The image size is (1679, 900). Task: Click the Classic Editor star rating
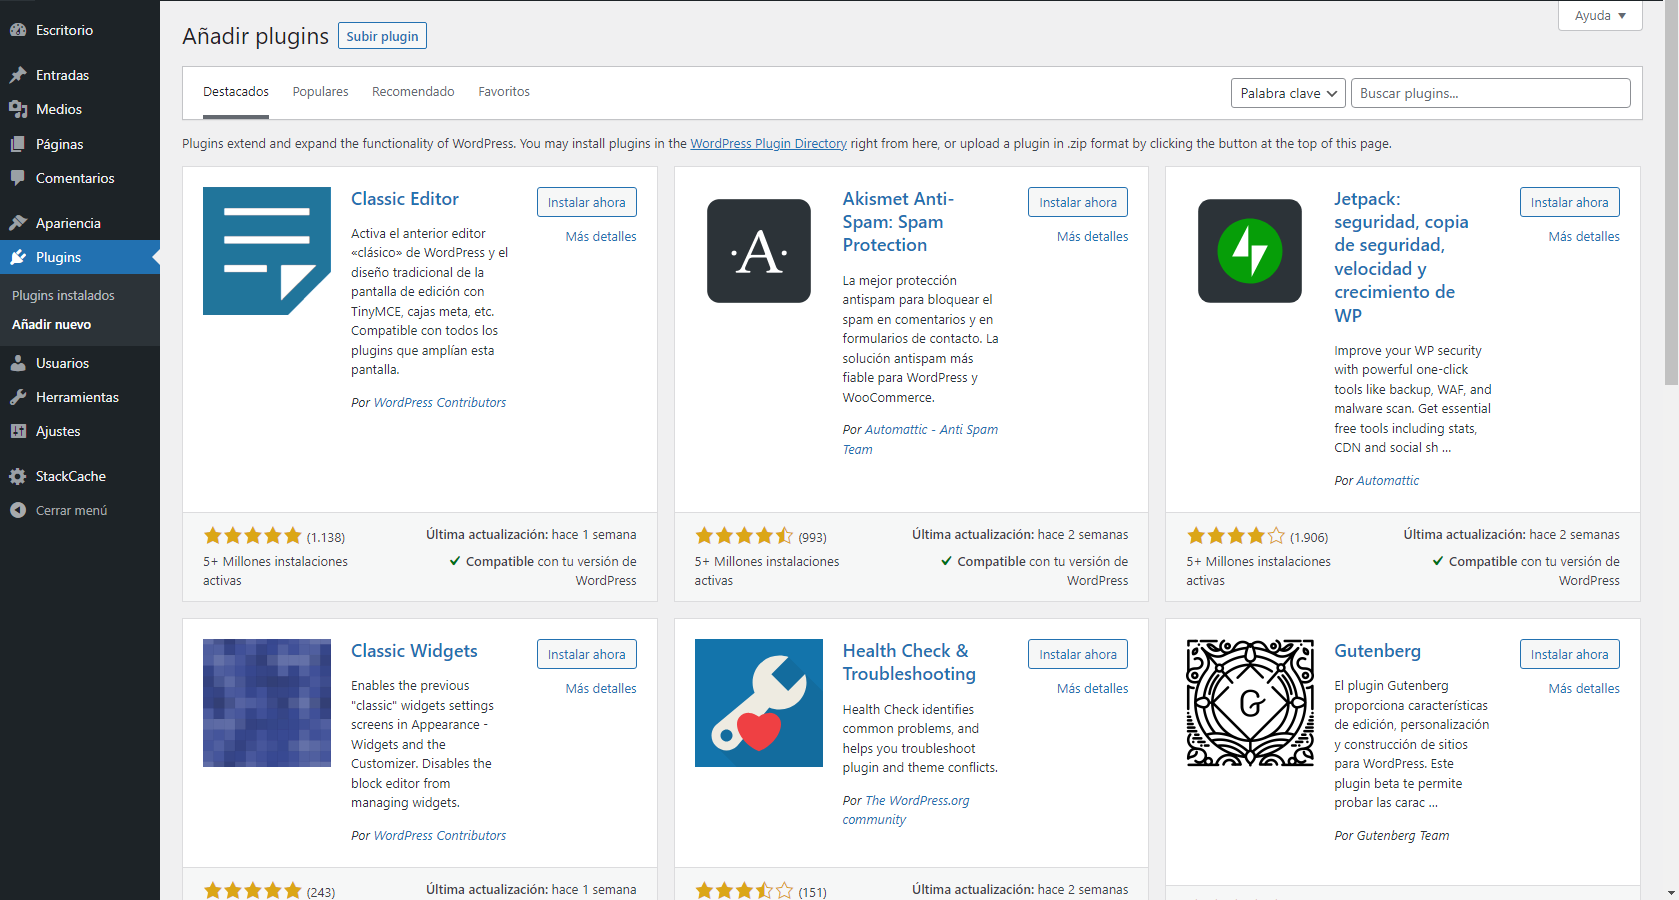(252, 536)
